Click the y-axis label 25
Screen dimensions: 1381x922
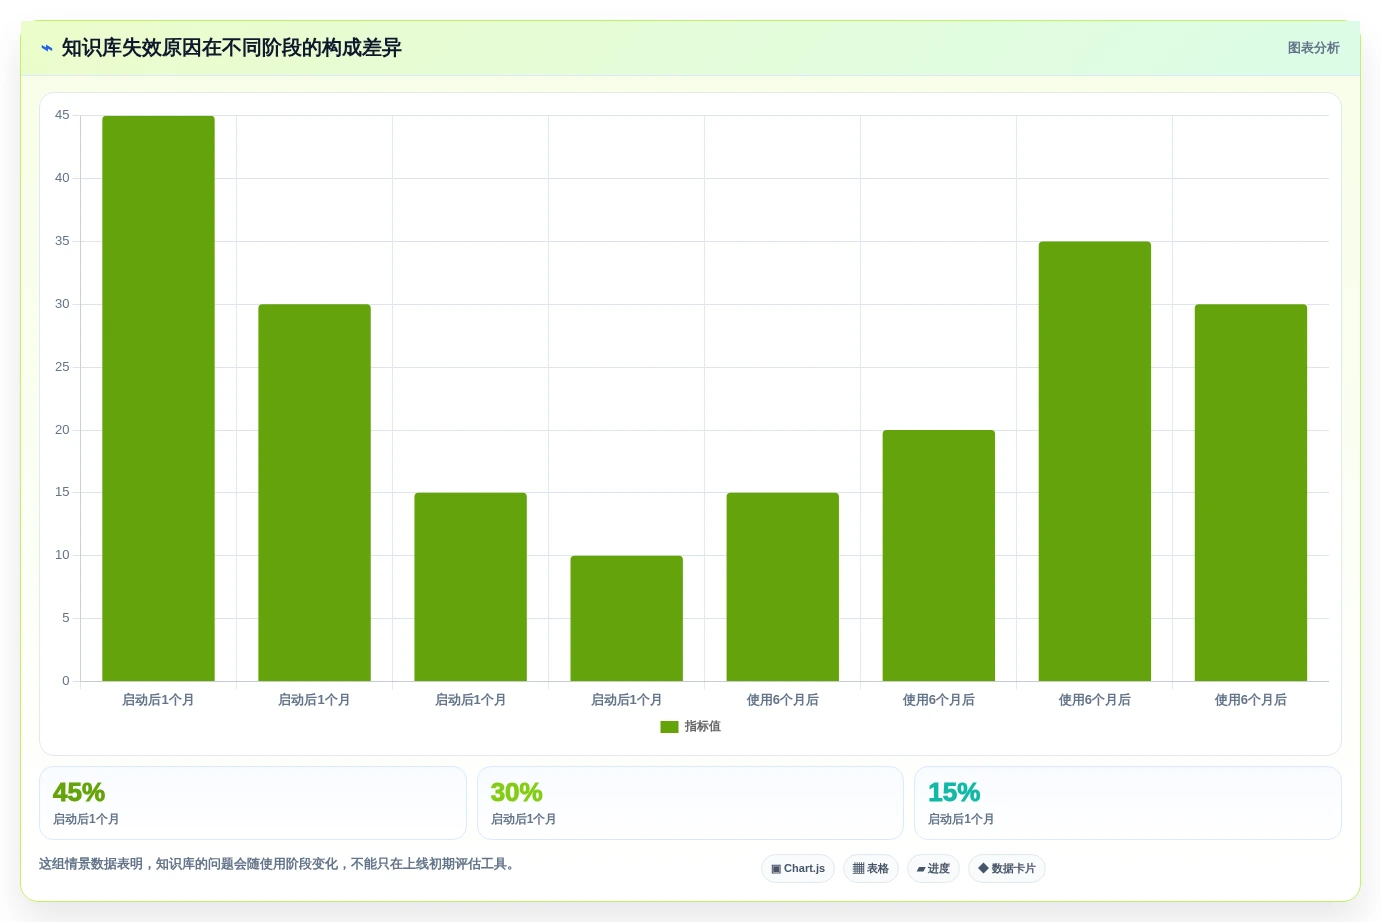click(x=62, y=367)
